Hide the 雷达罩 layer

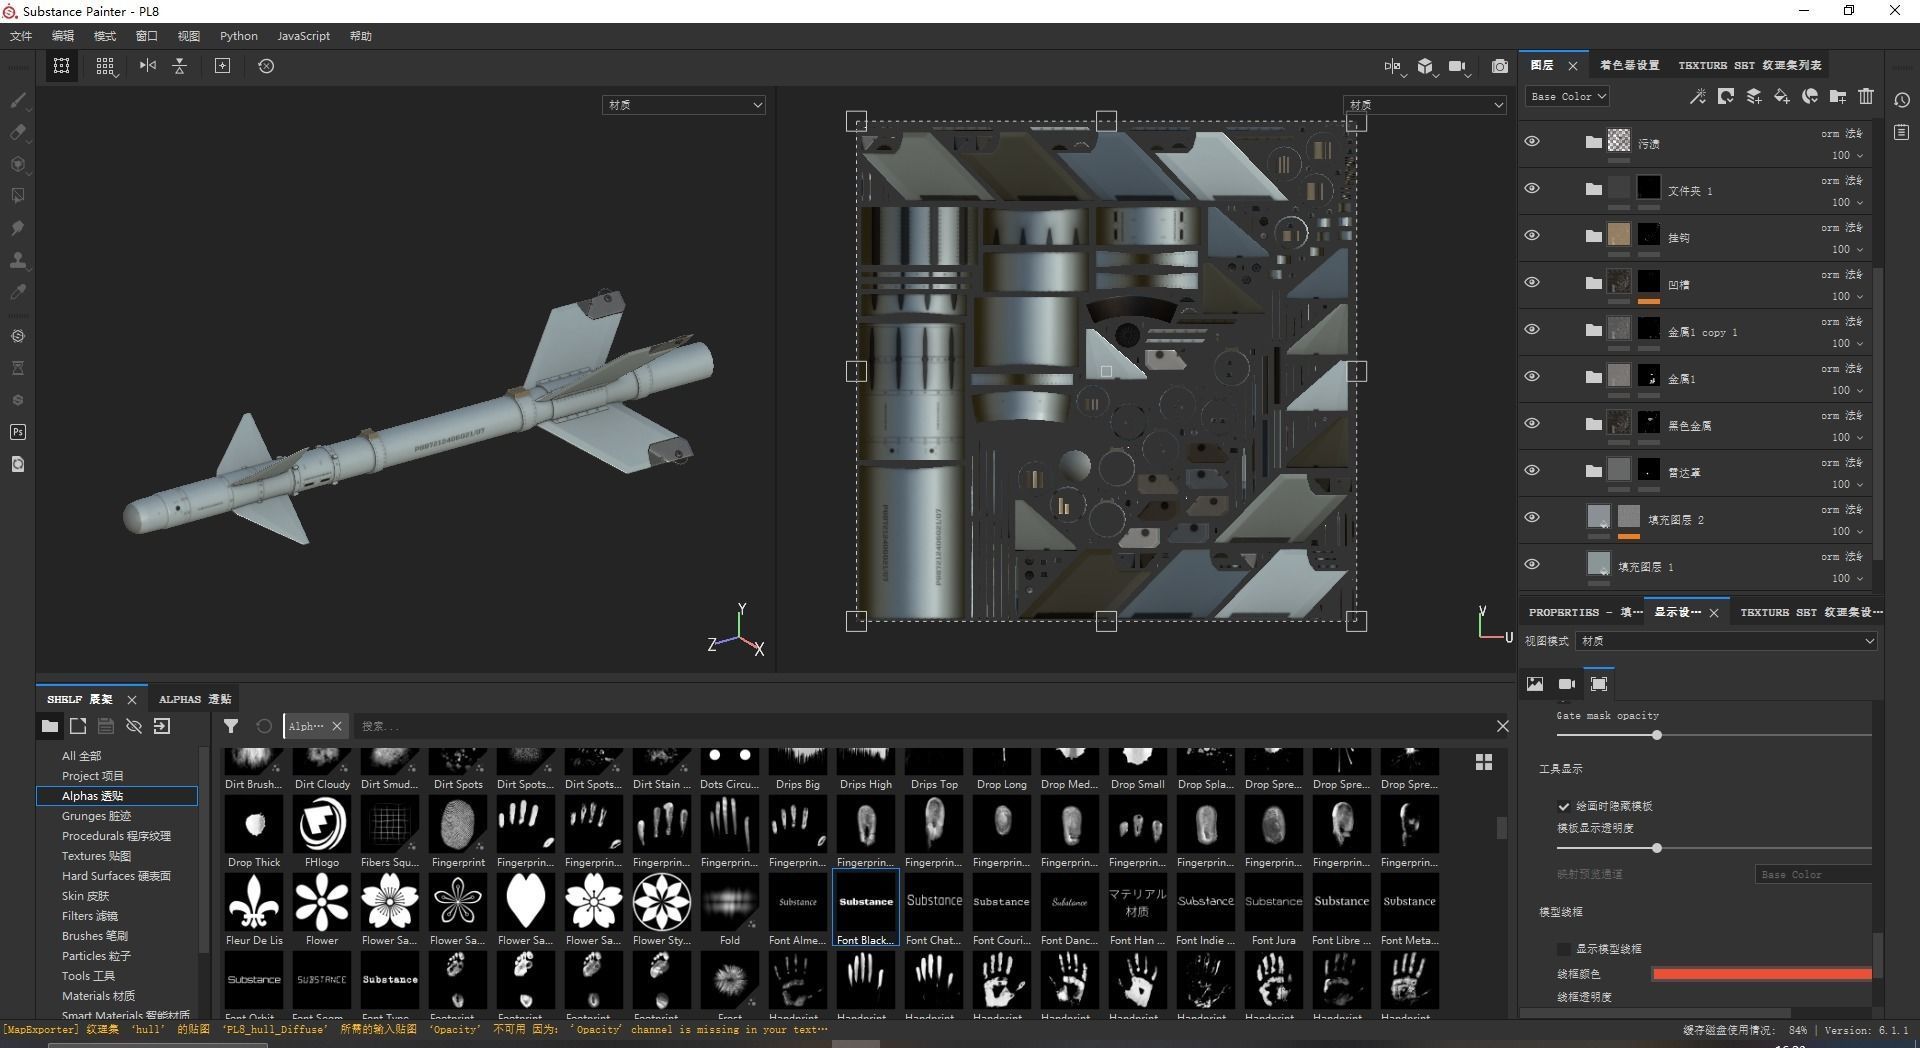point(1531,471)
